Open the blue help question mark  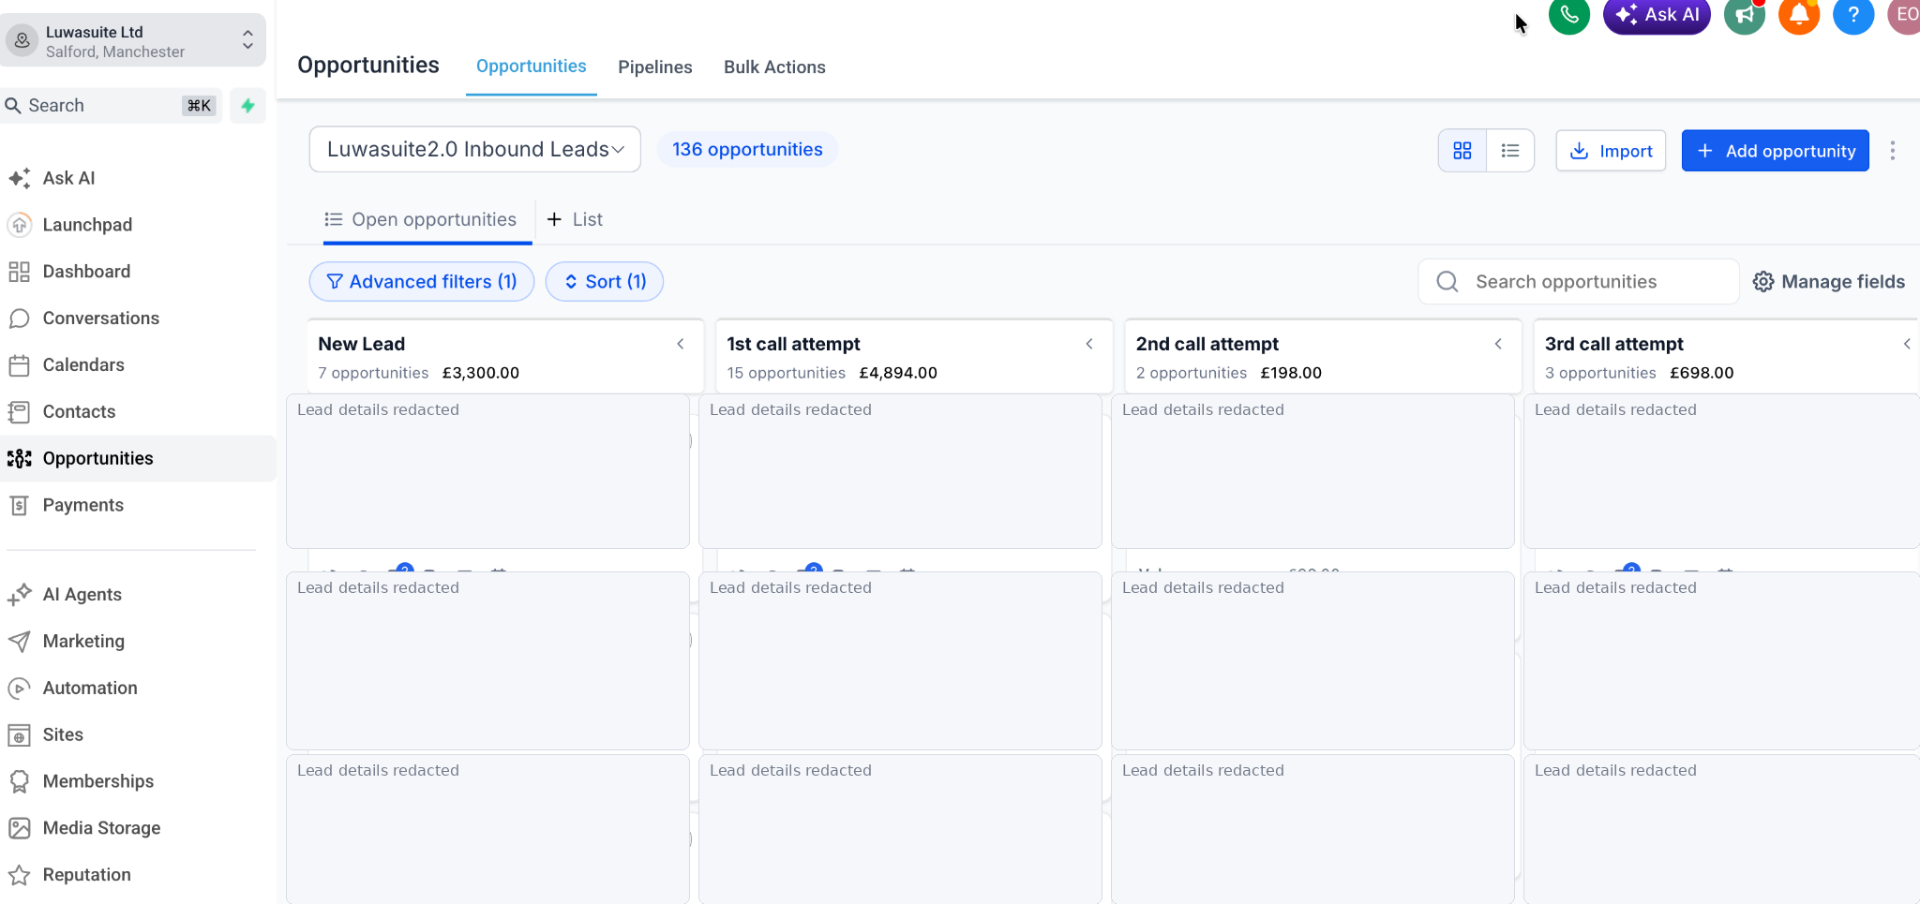tap(1853, 15)
